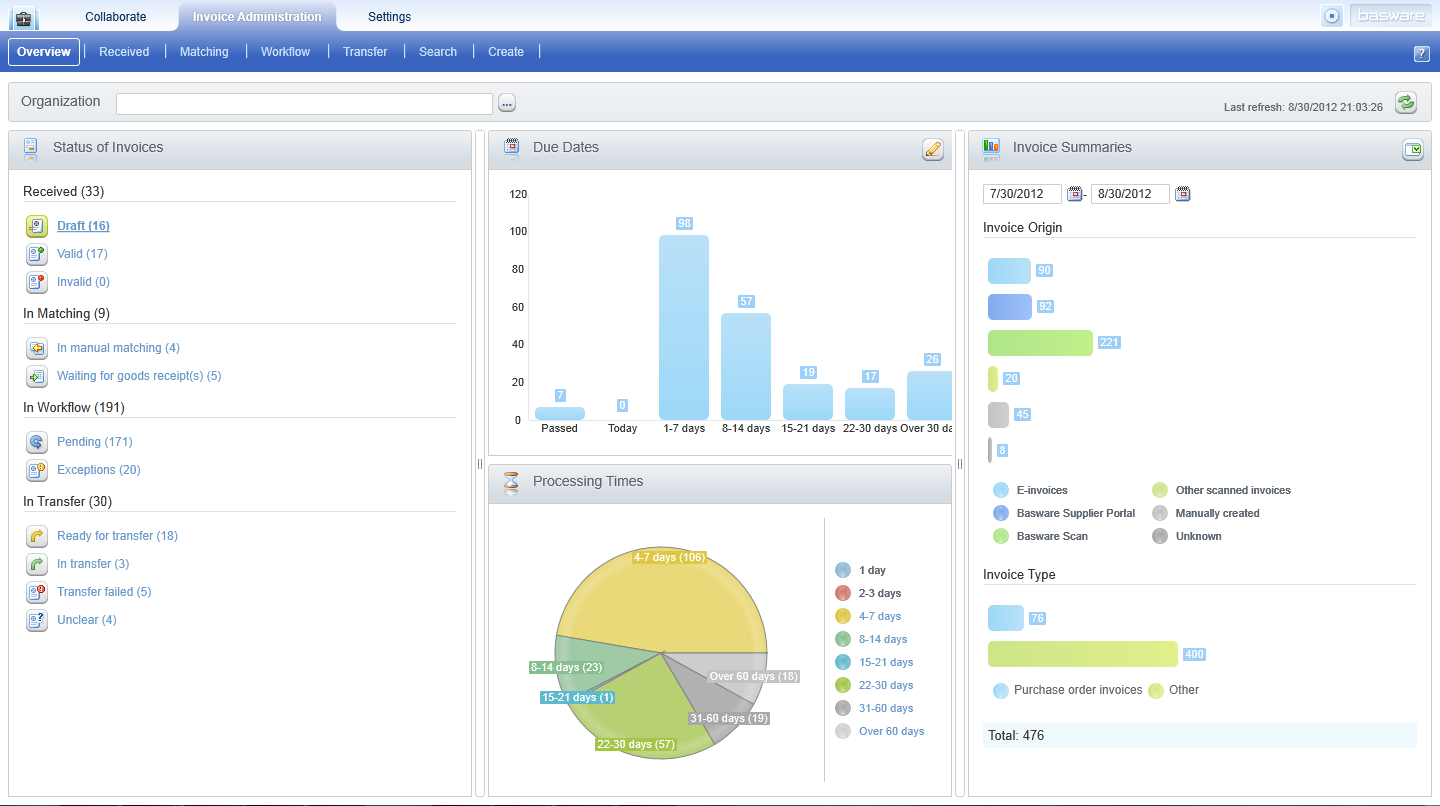
Task: Go to the Matching submenu
Action: pos(204,52)
